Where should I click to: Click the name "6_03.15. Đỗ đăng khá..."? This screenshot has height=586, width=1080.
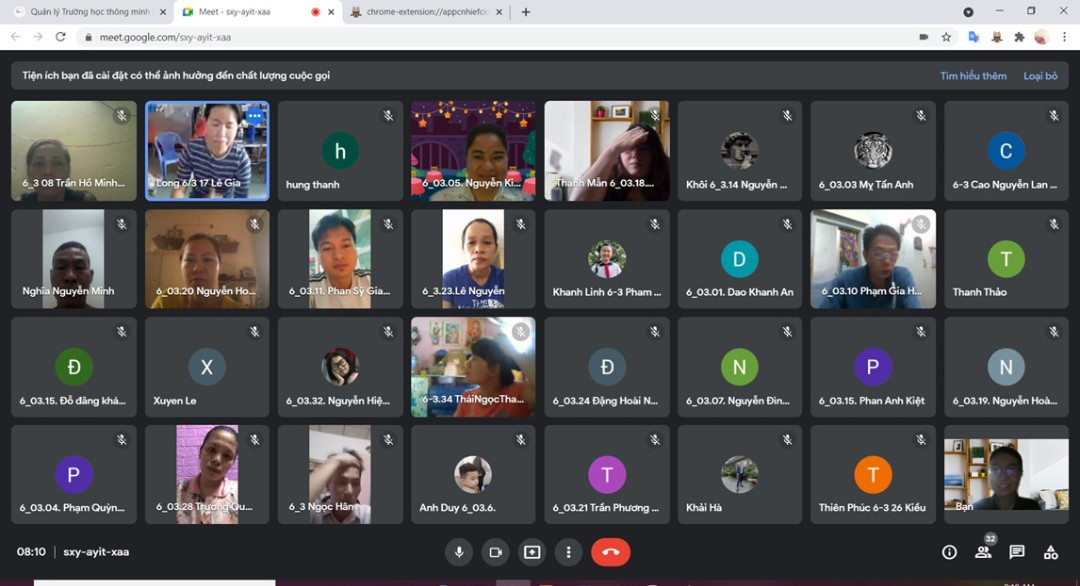point(72,401)
